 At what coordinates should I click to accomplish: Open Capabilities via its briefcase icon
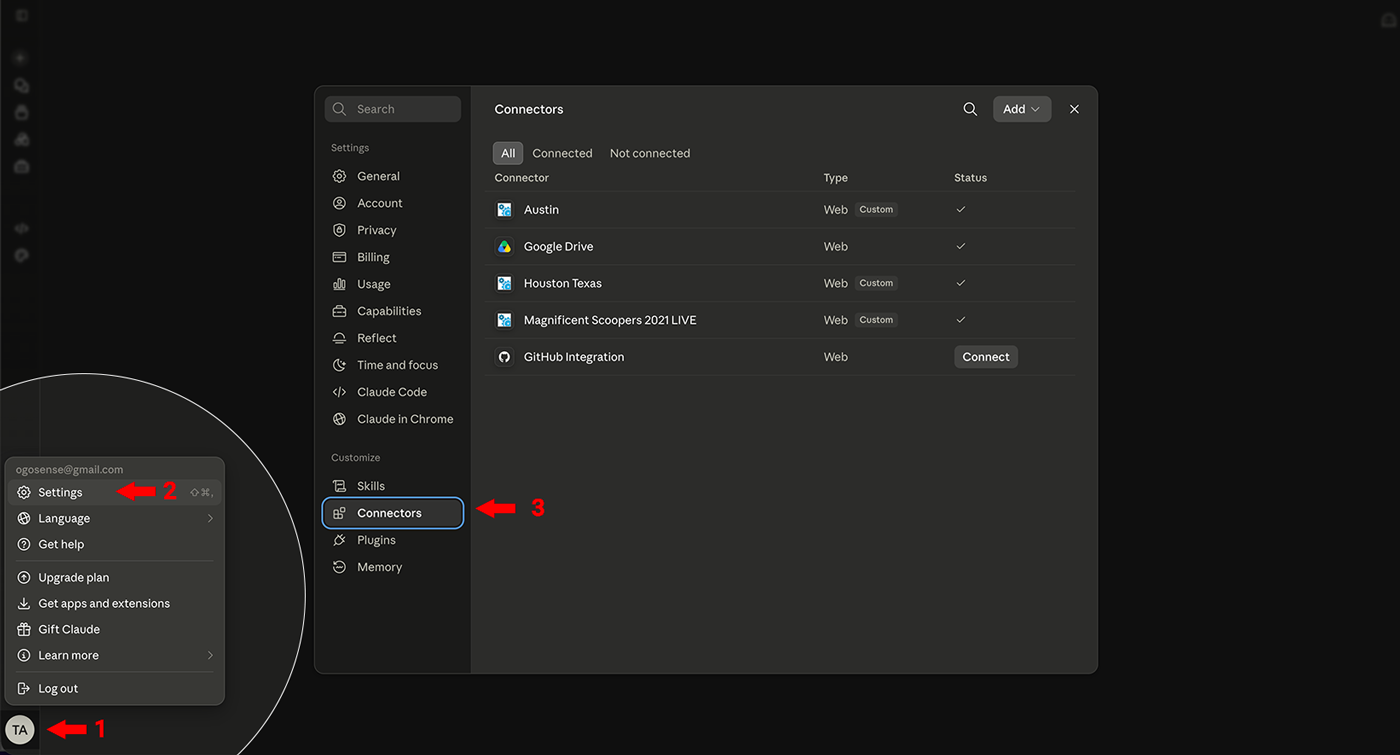[x=339, y=311]
